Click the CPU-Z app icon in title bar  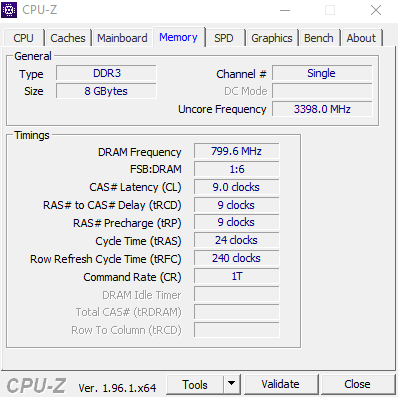coord(9,10)
